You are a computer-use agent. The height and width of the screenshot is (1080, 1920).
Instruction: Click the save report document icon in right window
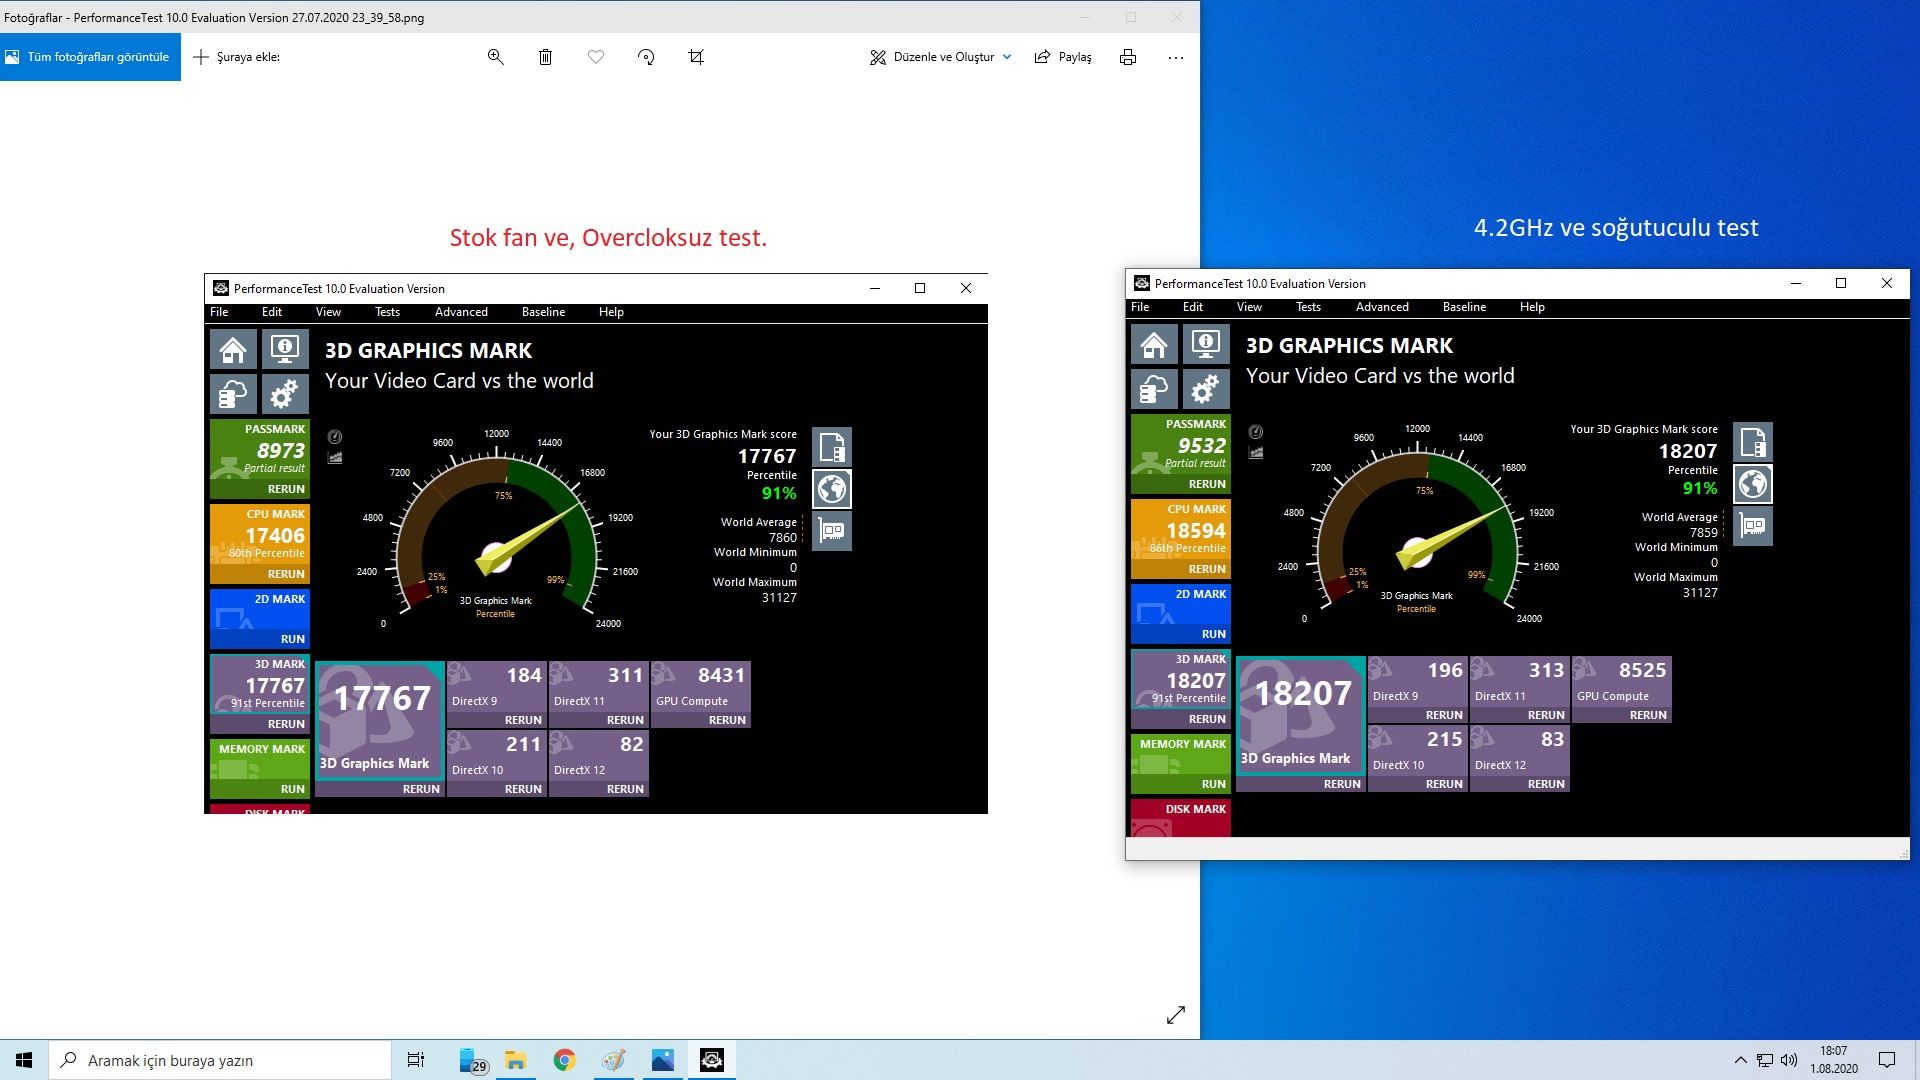pos(1752,442)
